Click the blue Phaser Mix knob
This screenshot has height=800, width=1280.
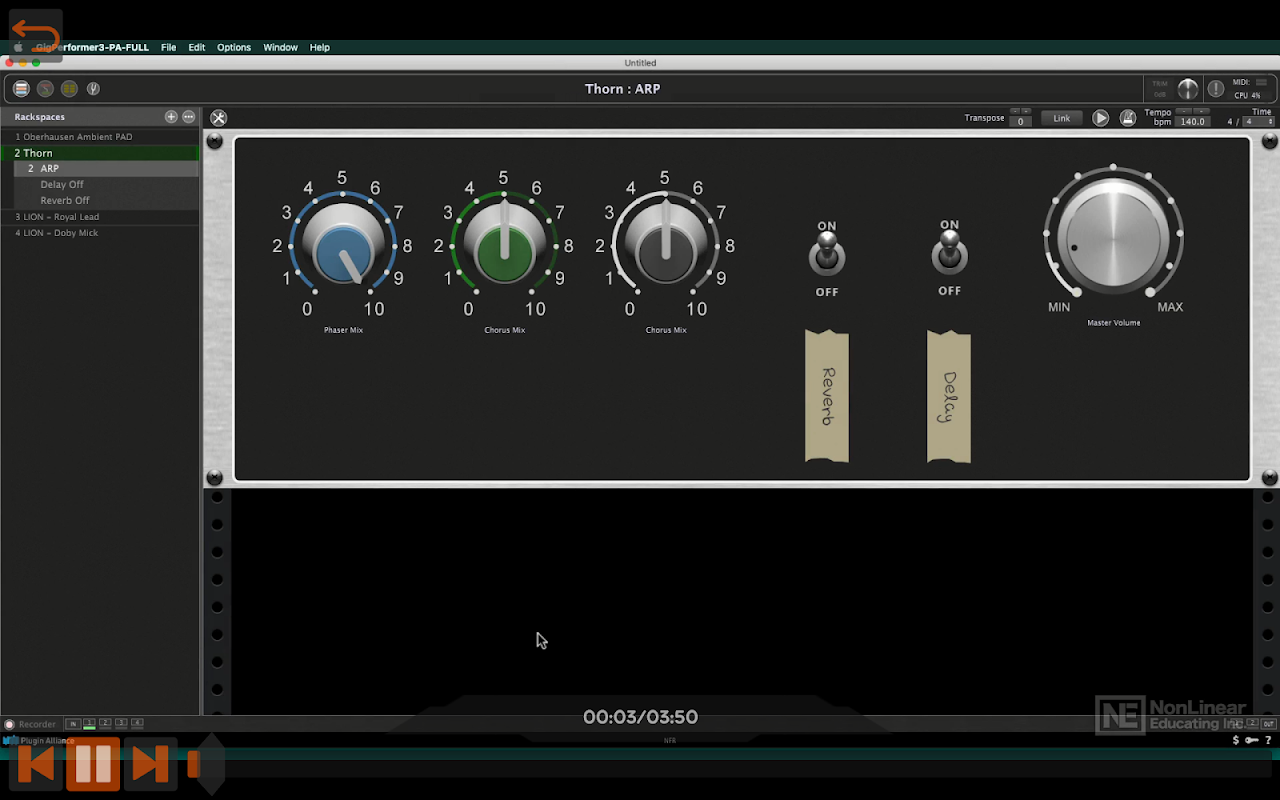point(343,246)
